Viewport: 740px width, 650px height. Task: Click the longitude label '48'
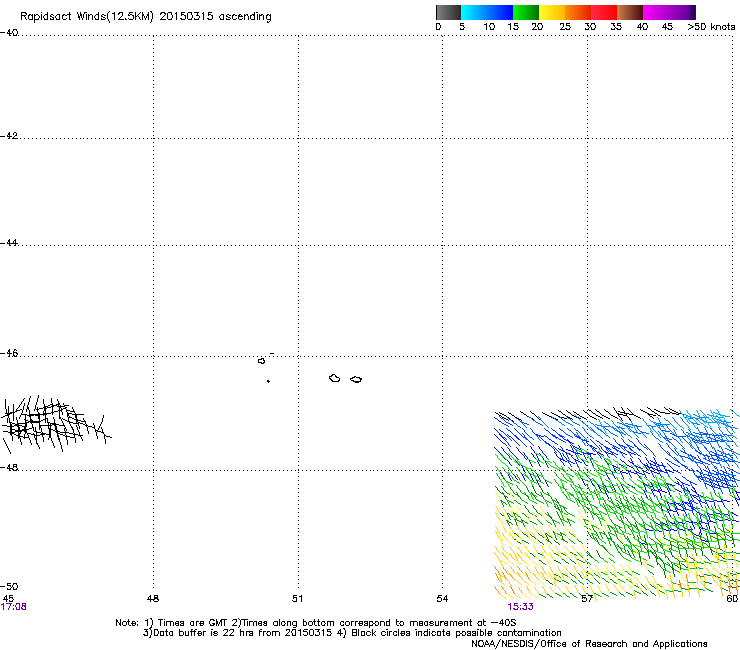153,599
